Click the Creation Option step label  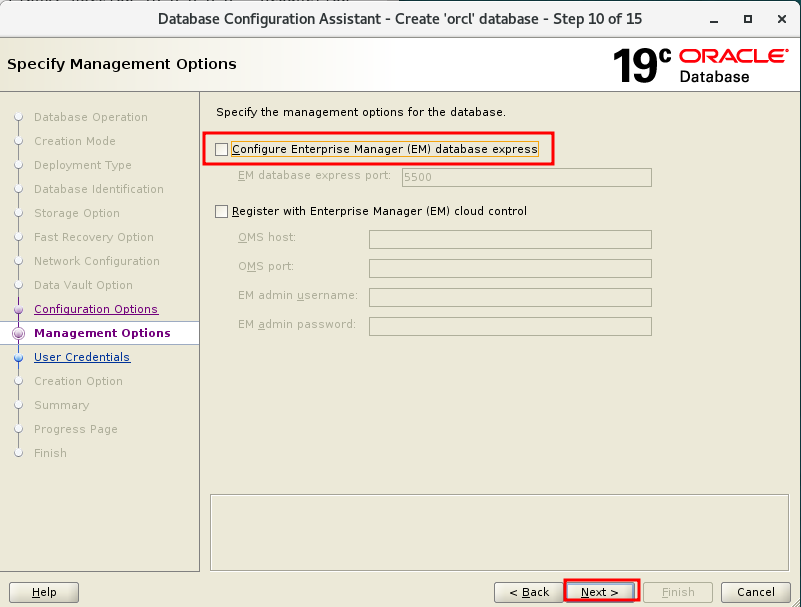point(78,381)
